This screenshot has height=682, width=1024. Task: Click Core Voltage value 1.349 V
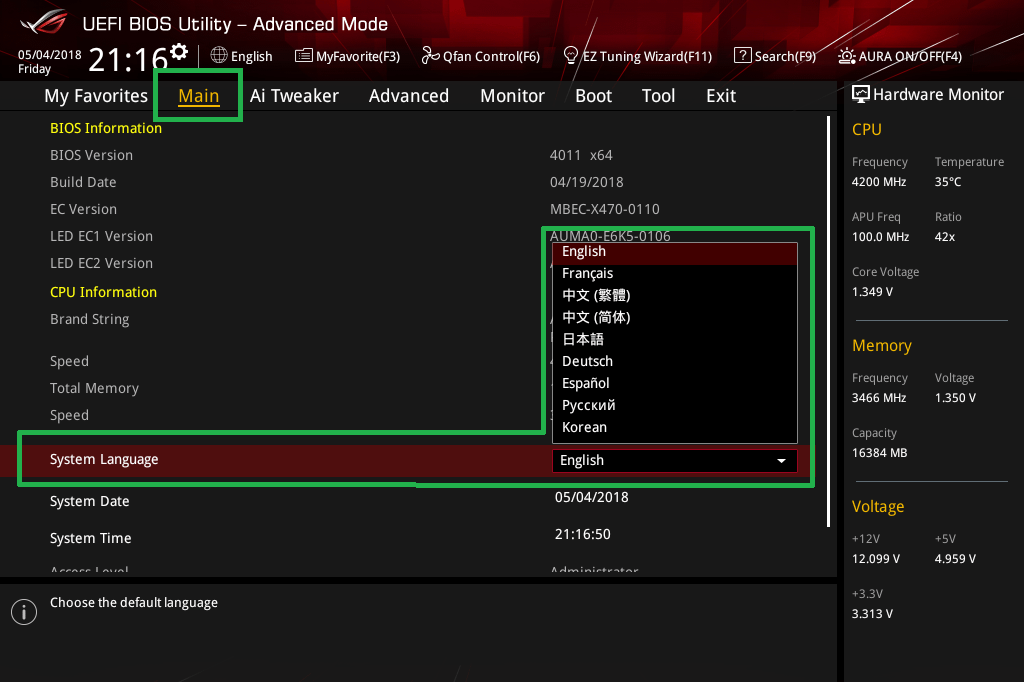(872, 292)
